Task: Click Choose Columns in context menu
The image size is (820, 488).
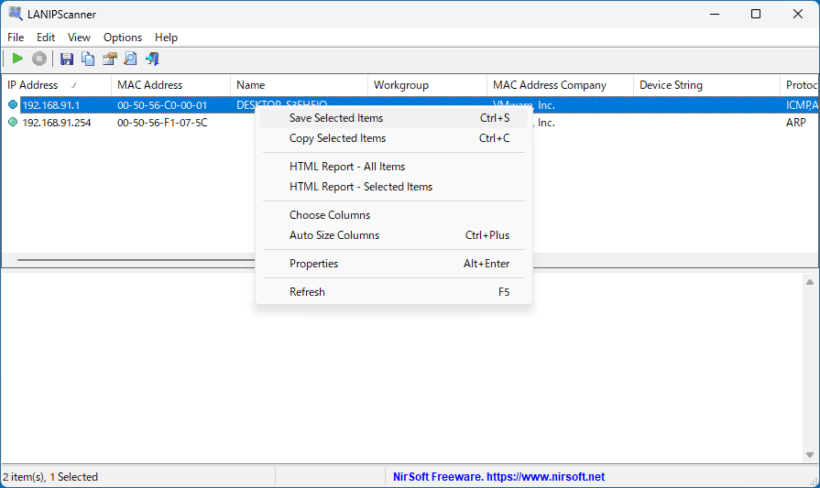Action: click(394, 215)
